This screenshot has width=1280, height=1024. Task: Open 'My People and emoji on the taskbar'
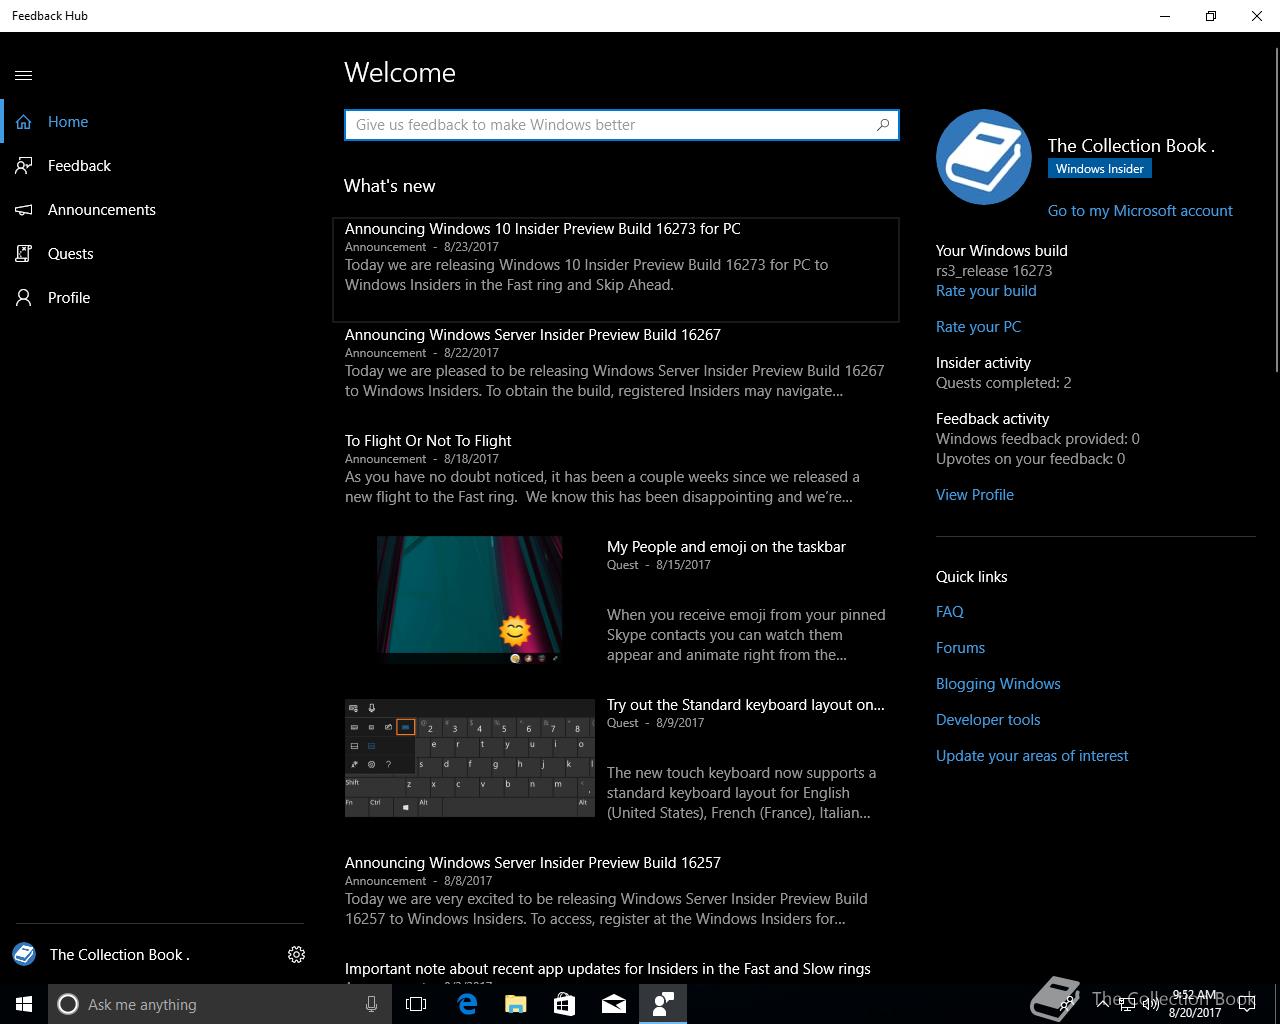[726, 547]
